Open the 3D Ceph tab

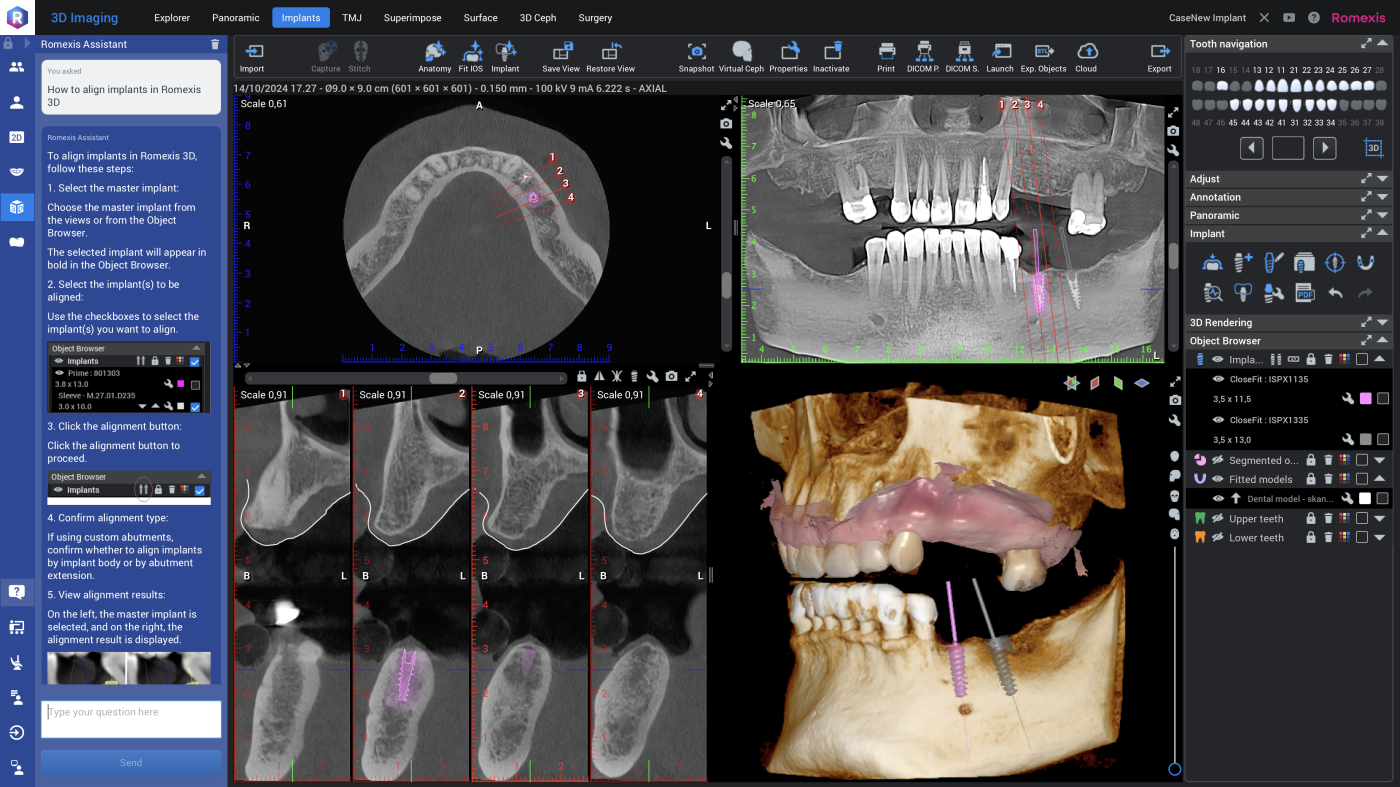538,18
